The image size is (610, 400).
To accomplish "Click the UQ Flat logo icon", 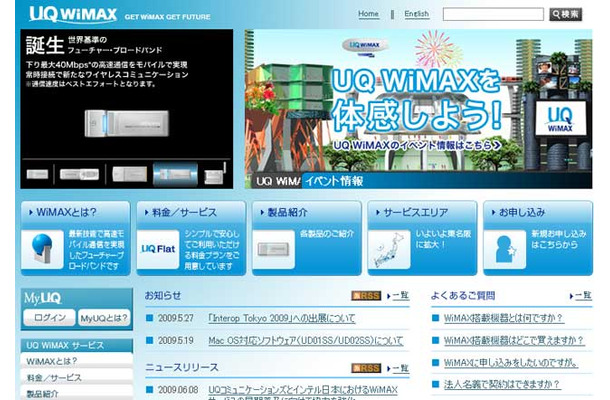I will pos(158,249).
